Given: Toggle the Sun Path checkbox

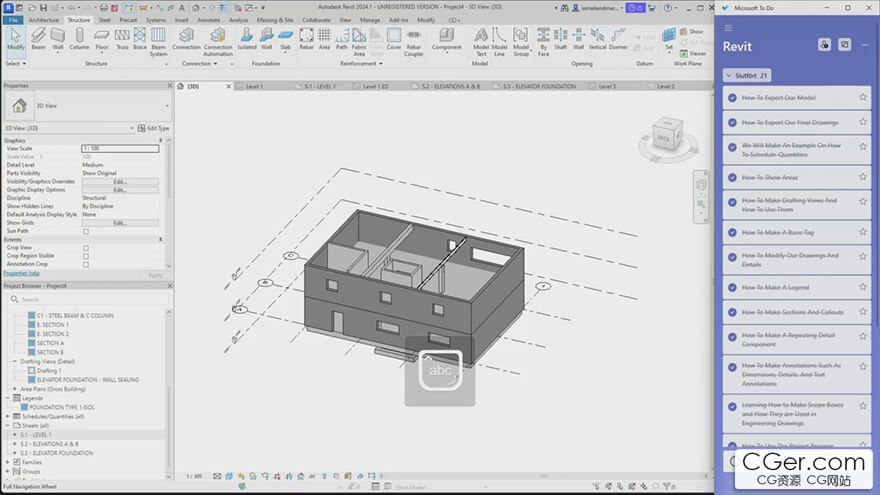Looking at the screenshot, I should click(86, 231).
